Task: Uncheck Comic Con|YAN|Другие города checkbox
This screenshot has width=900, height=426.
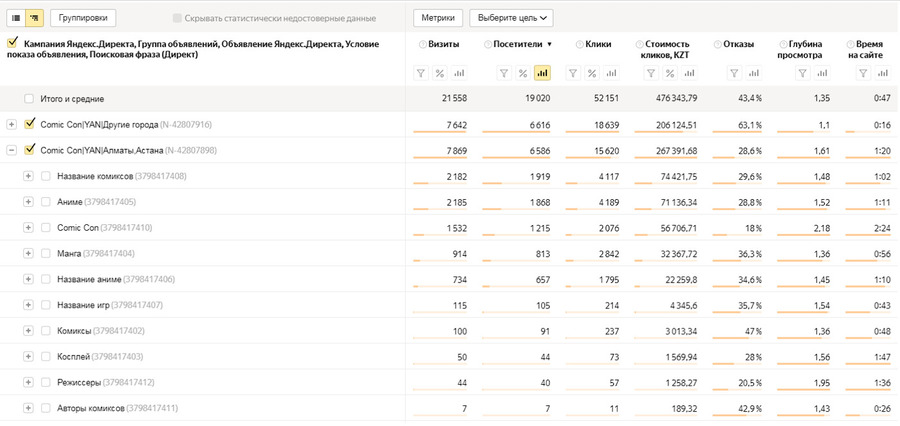Action: 29,123
